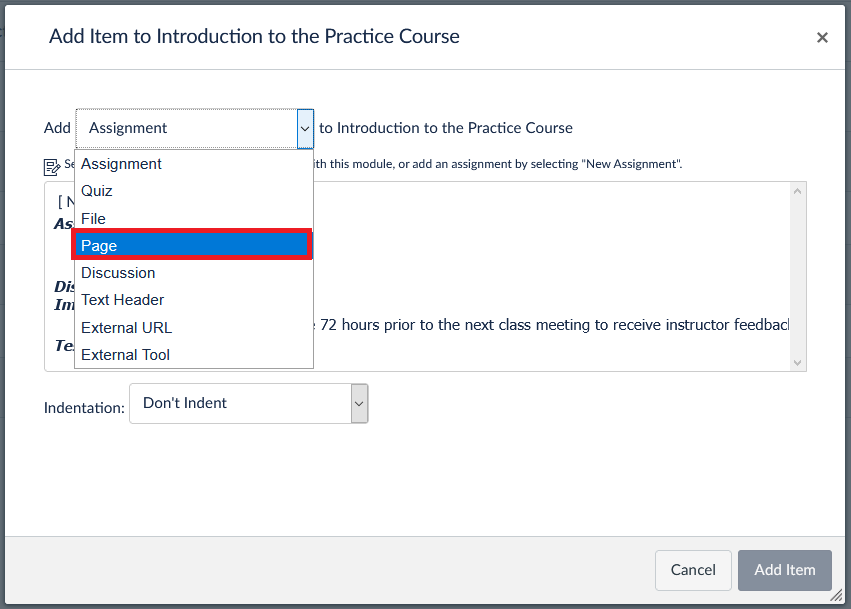Screen dimensions: 851x609
Task: Click the assignment notepad icon
Action: point(52,167)
